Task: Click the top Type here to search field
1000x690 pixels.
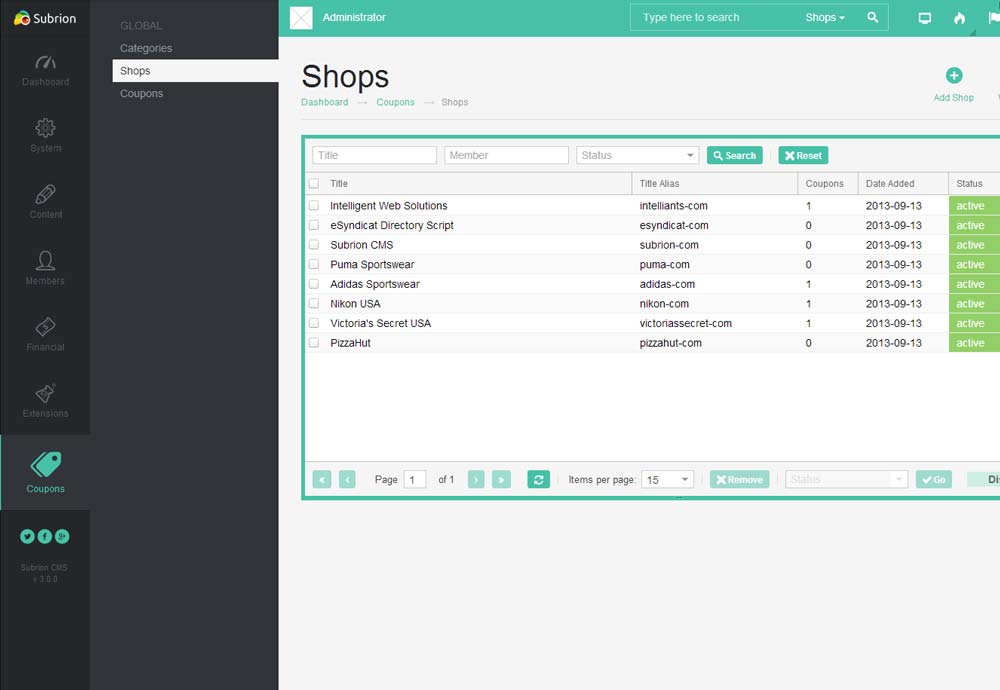Action: [714, 18]
